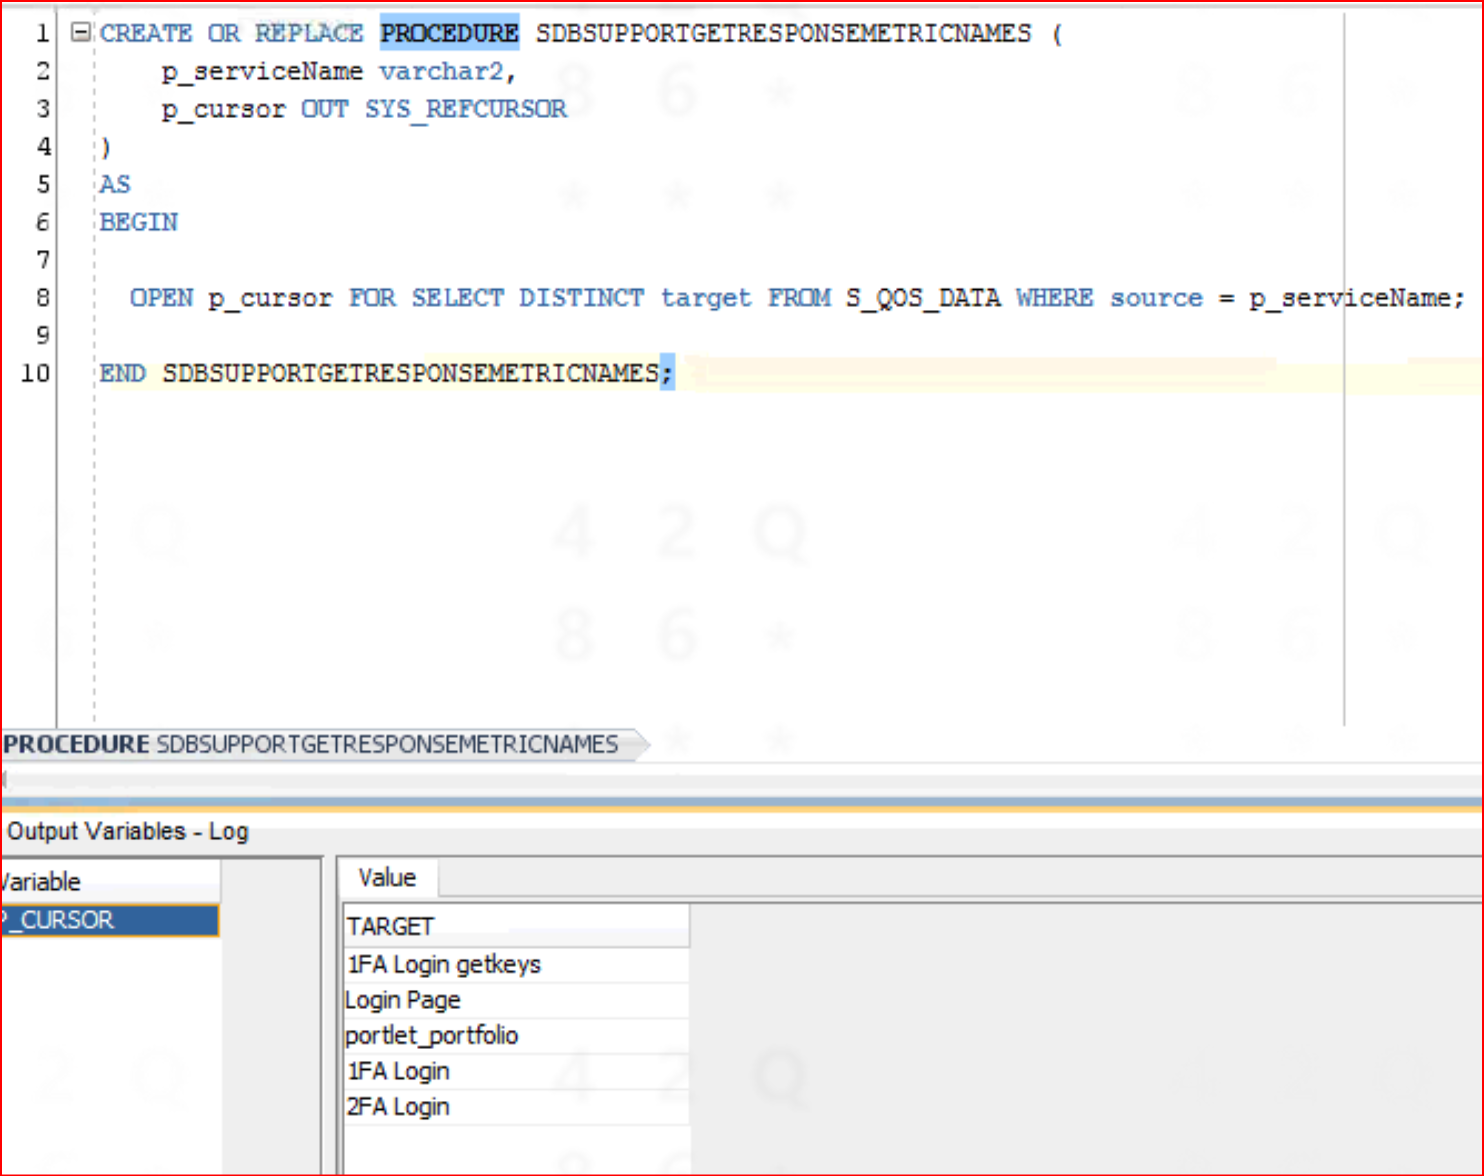Select the '1FA Login' result cell

point(516,1072)
